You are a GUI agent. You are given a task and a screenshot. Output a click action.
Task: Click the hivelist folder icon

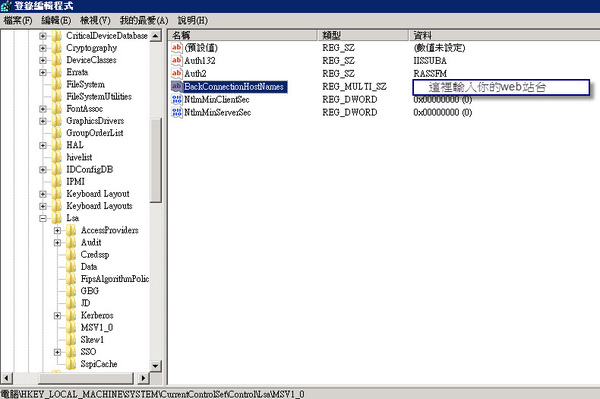(x=57, y=158)
